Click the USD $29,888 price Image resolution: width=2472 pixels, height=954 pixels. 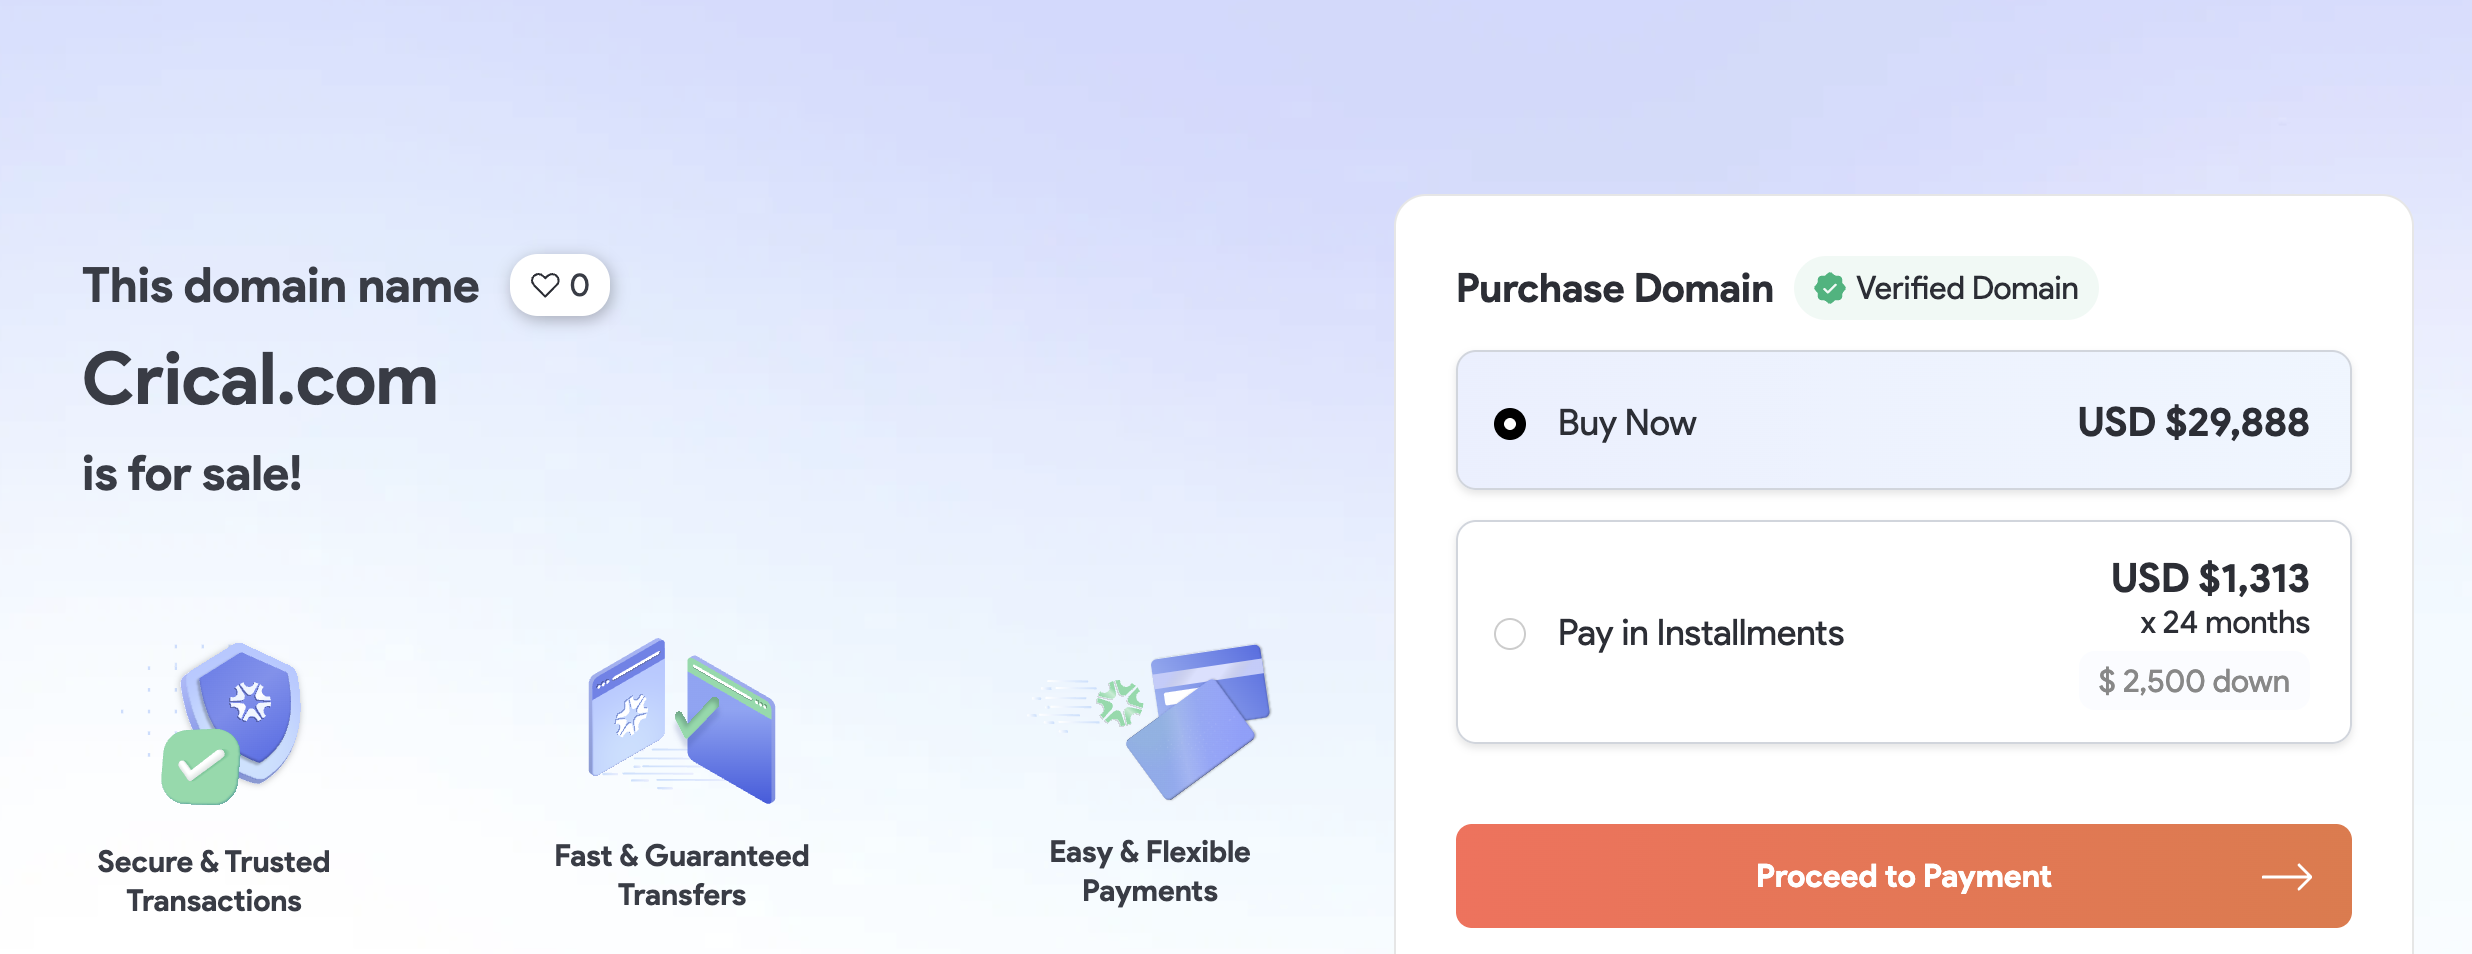[2193, 423]
